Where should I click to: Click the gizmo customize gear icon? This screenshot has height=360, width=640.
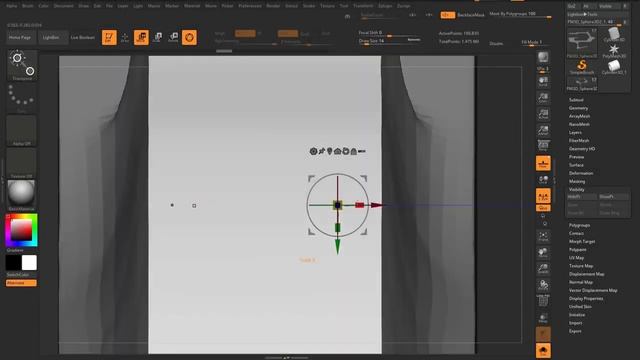coord(313,151)
